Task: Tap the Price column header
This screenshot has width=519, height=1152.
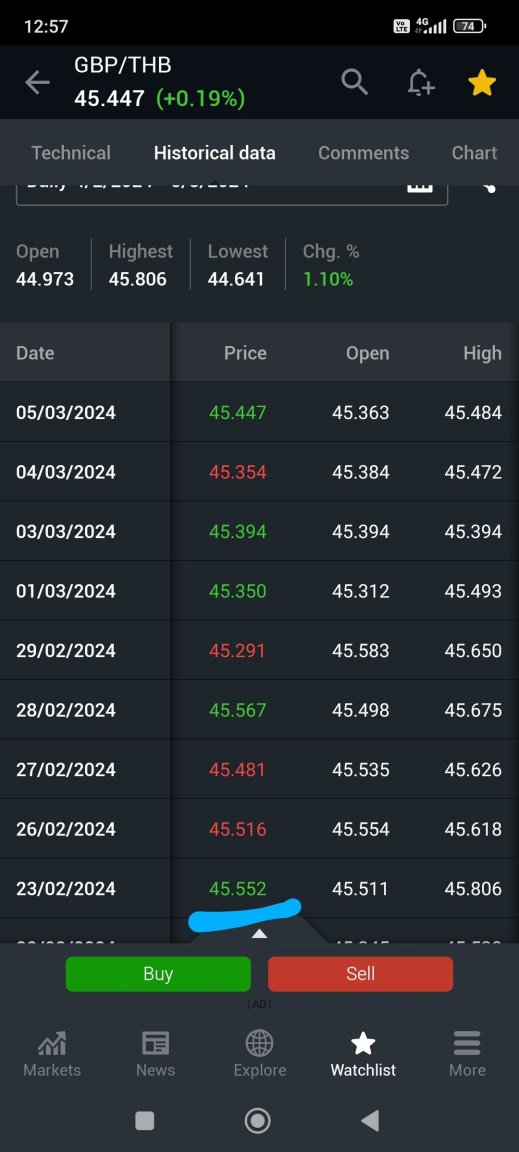Action: pos(245,353)
